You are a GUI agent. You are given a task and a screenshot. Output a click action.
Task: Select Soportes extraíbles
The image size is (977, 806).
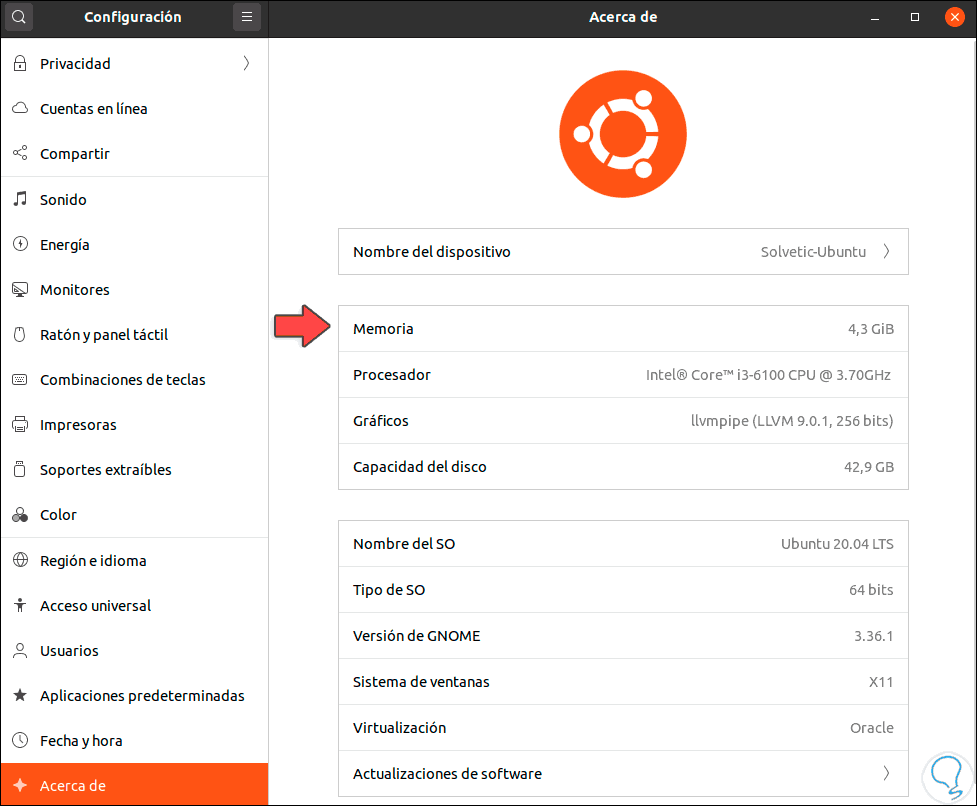[x=135, y=469]
